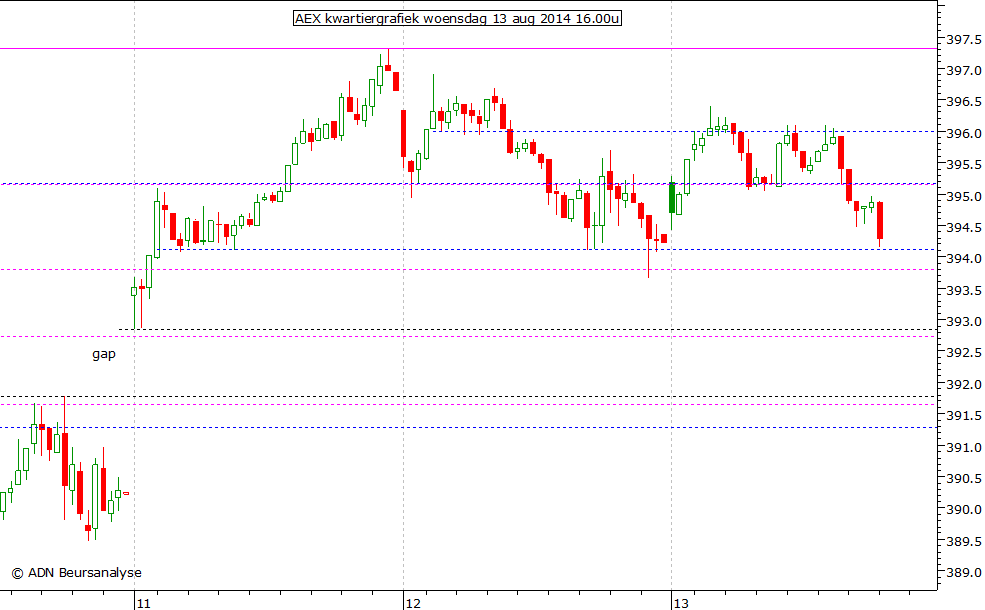This screenshot has width=985, height=610.
Task: Select the '11' date label on time axis
Action: point(143,604)
